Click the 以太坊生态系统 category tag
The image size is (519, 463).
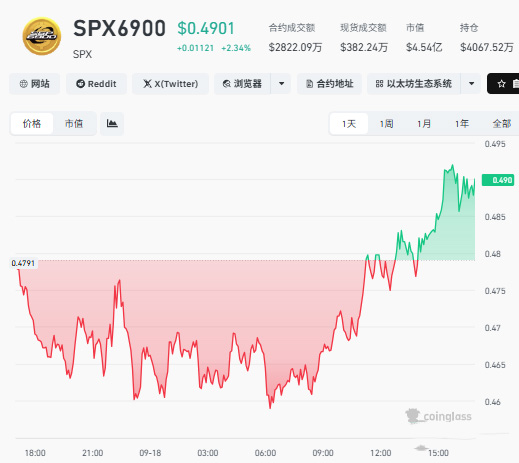414,84
